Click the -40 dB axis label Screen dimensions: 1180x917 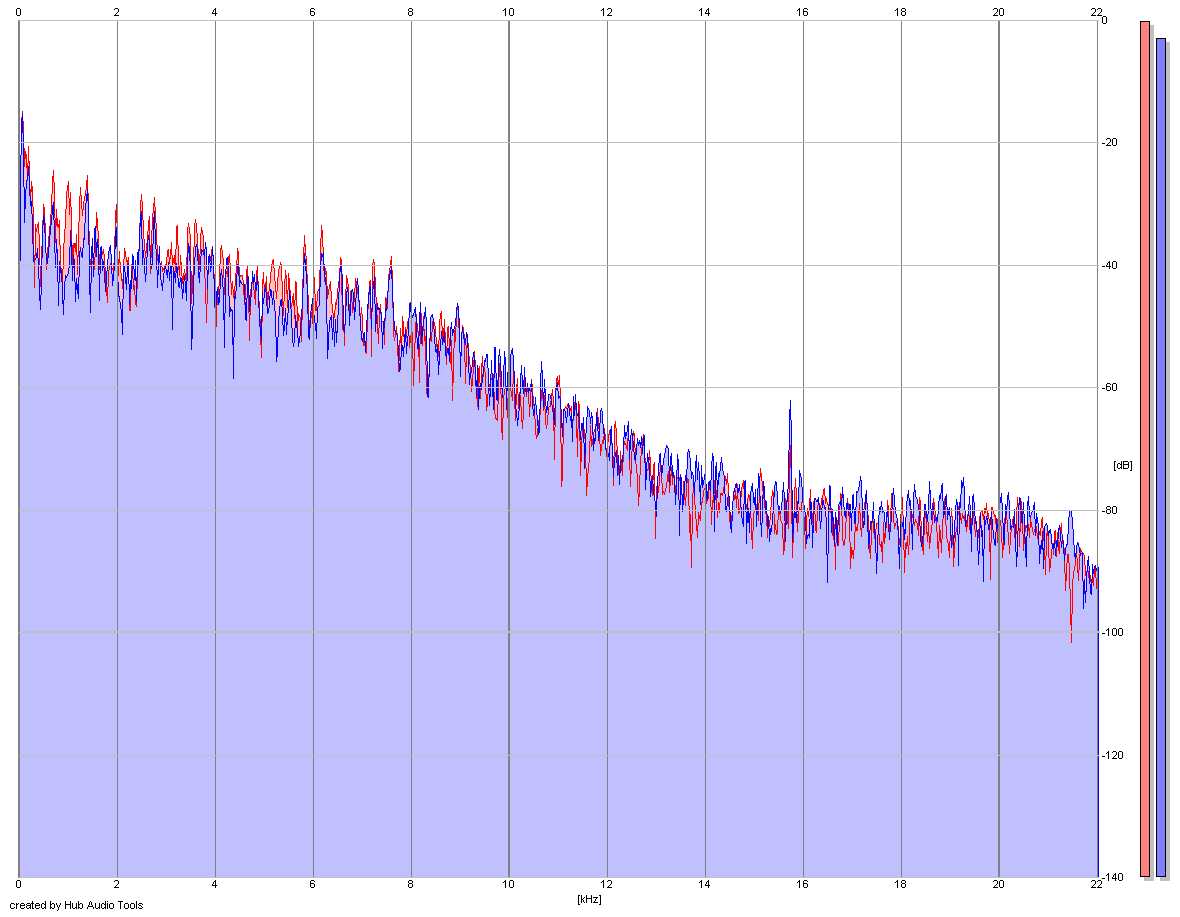[1109, 265]
